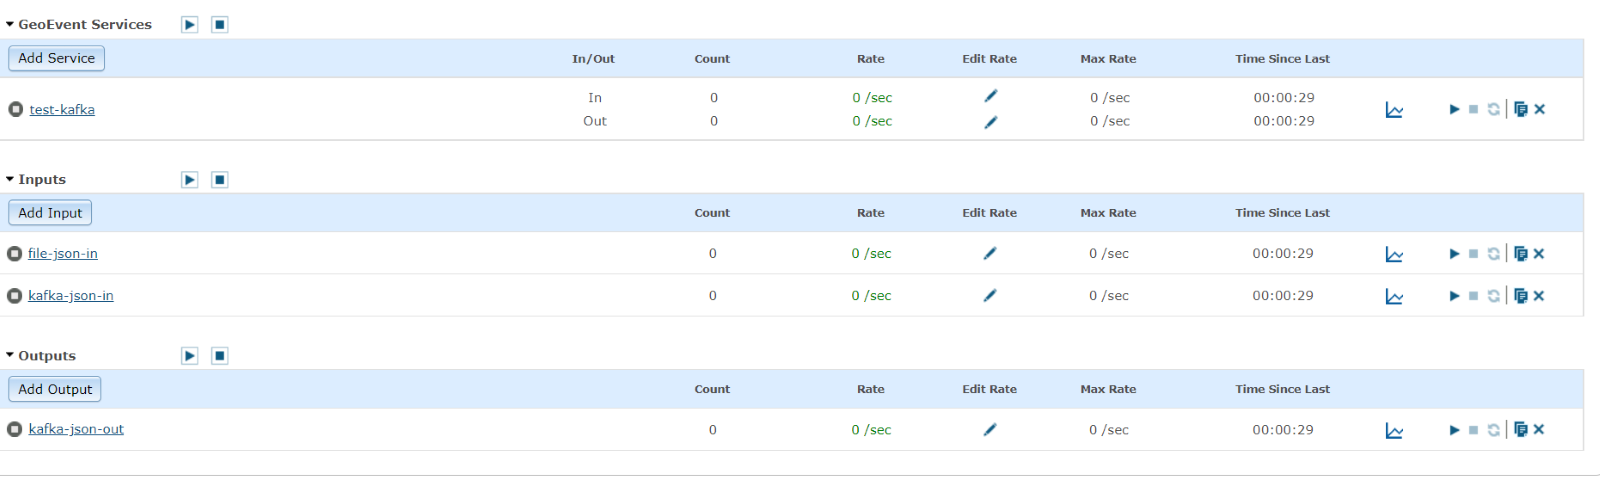This screenshot has width=1600, height=487.
Task: Start all Outputs
Action: [190, 356]
